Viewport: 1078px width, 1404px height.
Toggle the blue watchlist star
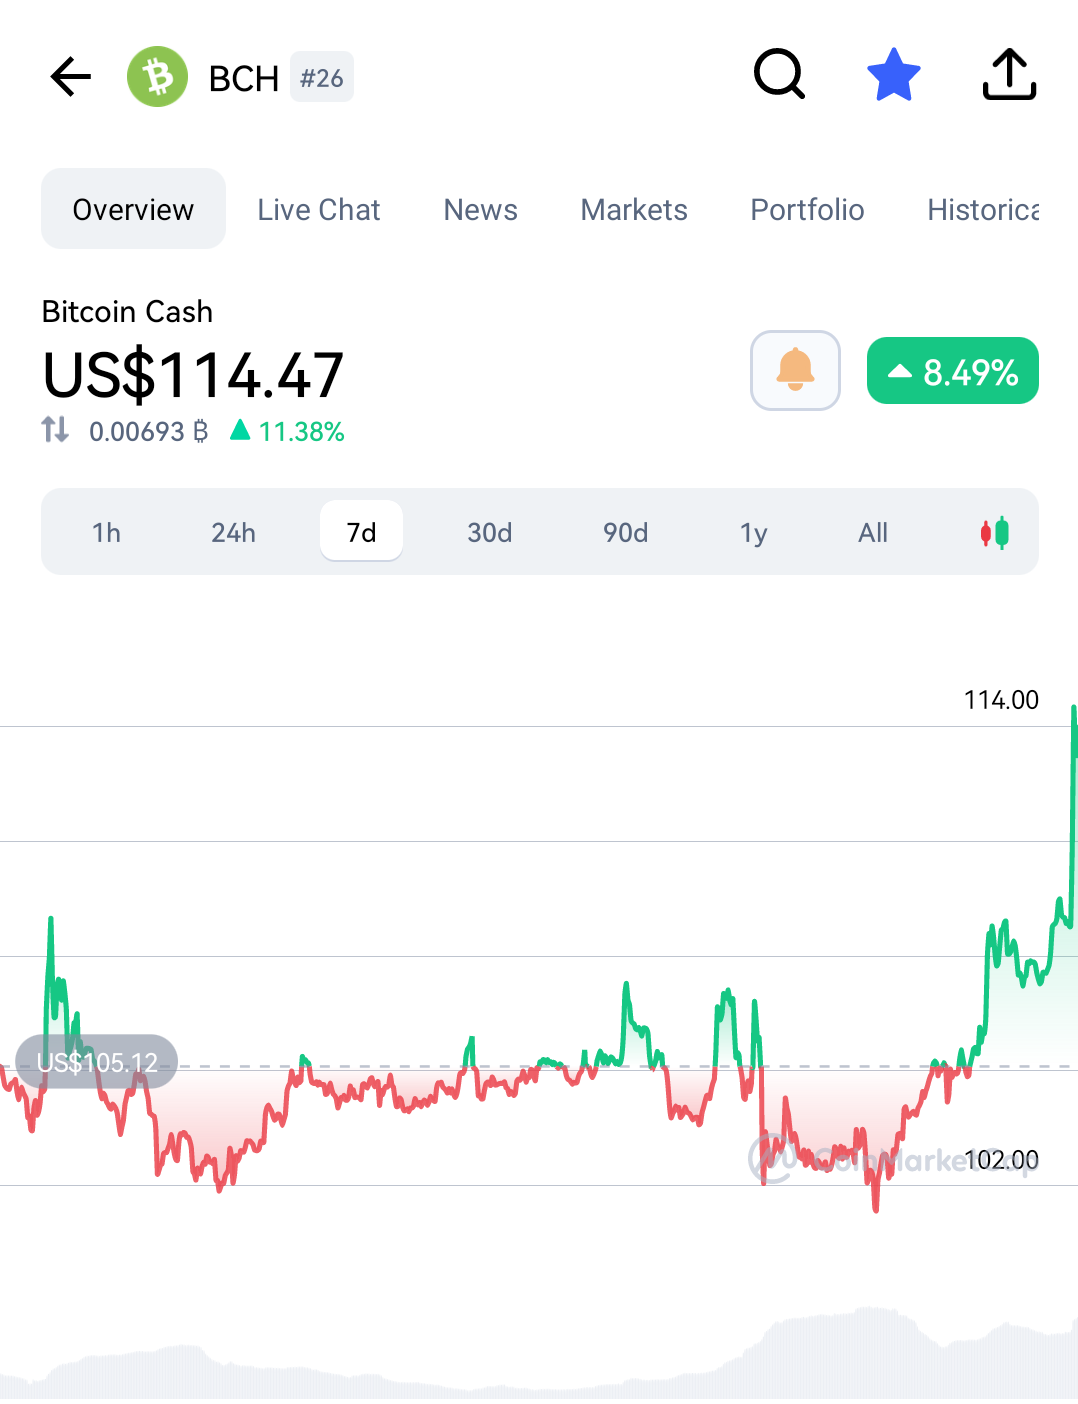(893, 75)
